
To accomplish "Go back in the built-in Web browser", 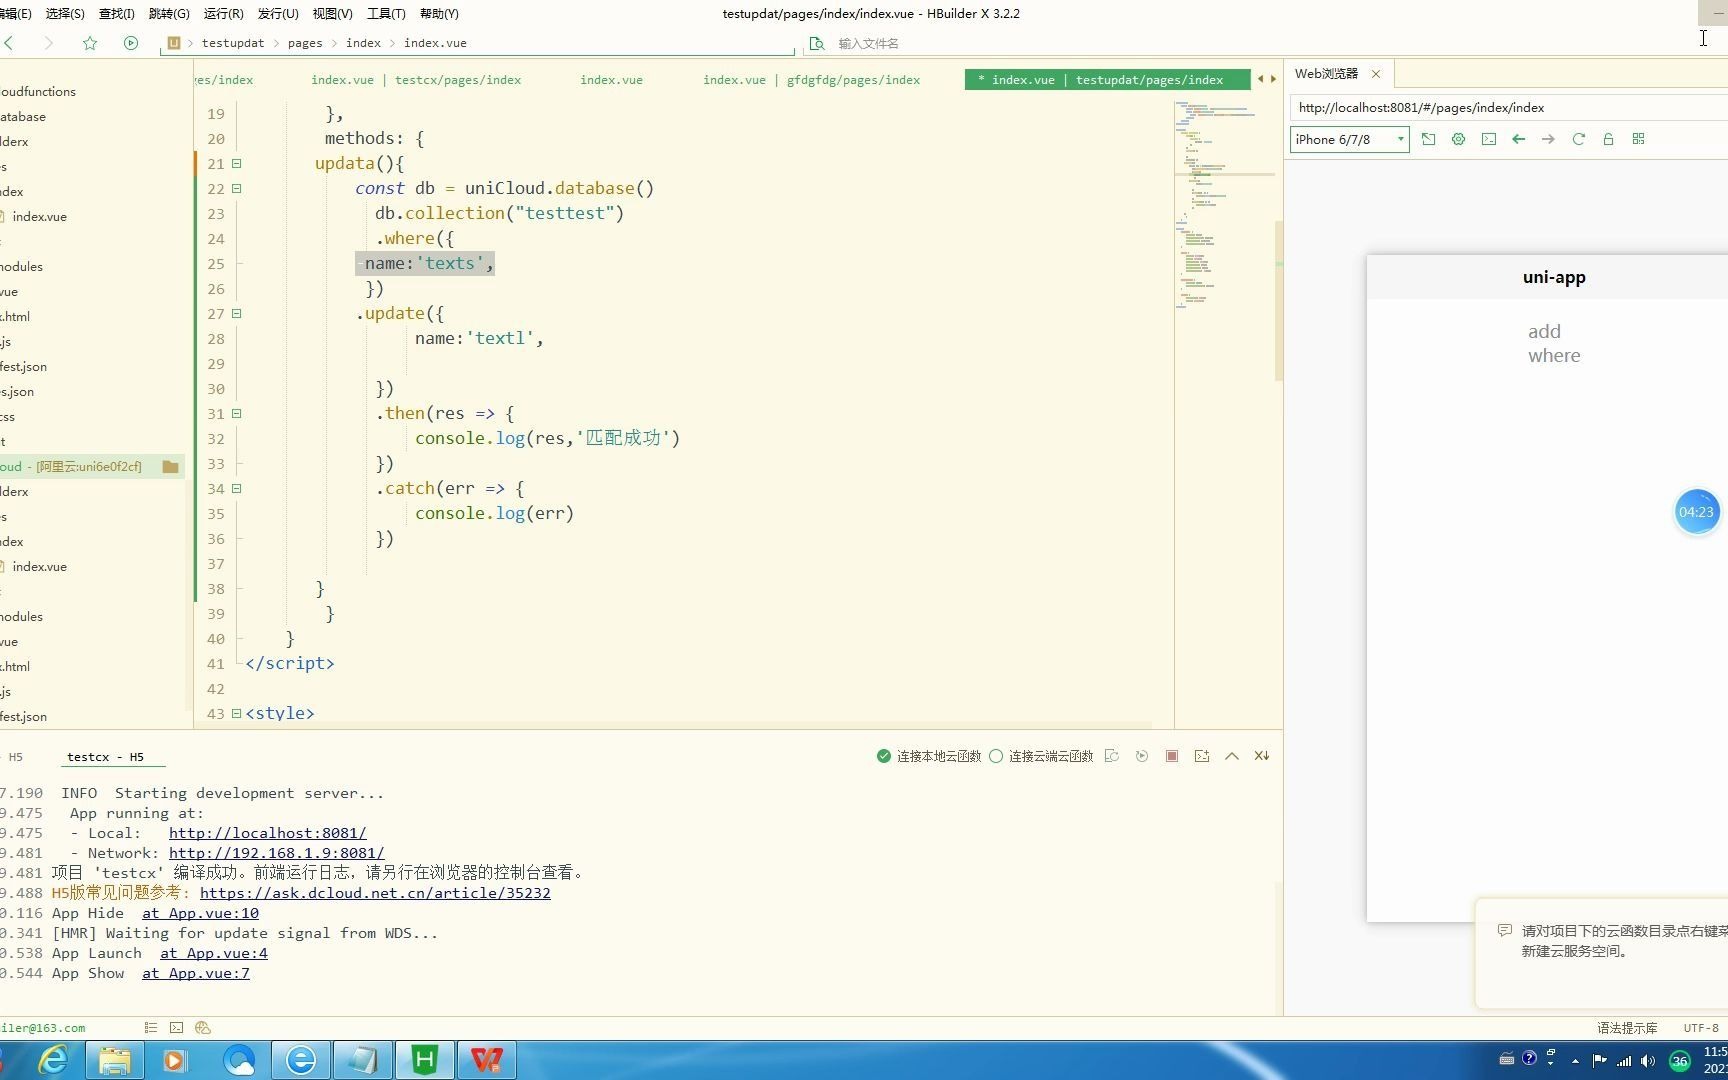I will pyautogui.click(x=1518, y=139).
